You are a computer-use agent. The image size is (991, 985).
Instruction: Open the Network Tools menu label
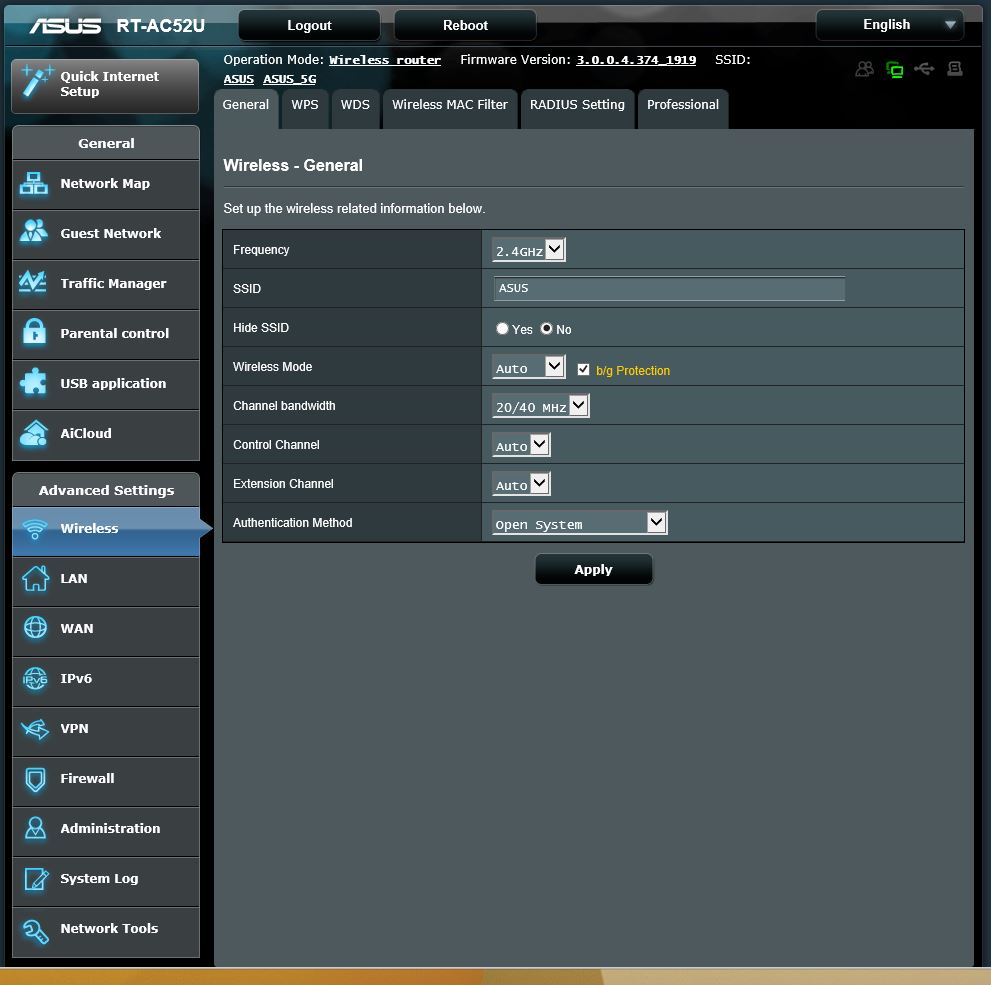[109, 929]
